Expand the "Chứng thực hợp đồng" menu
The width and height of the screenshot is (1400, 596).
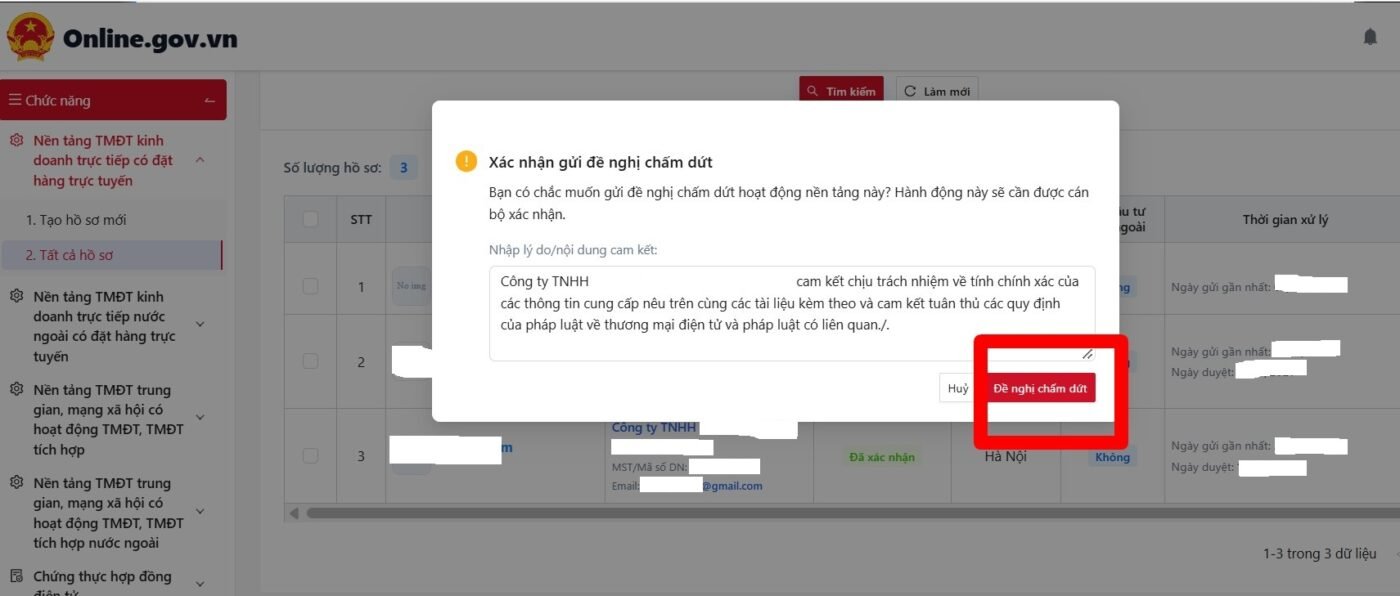pos(200,584)
